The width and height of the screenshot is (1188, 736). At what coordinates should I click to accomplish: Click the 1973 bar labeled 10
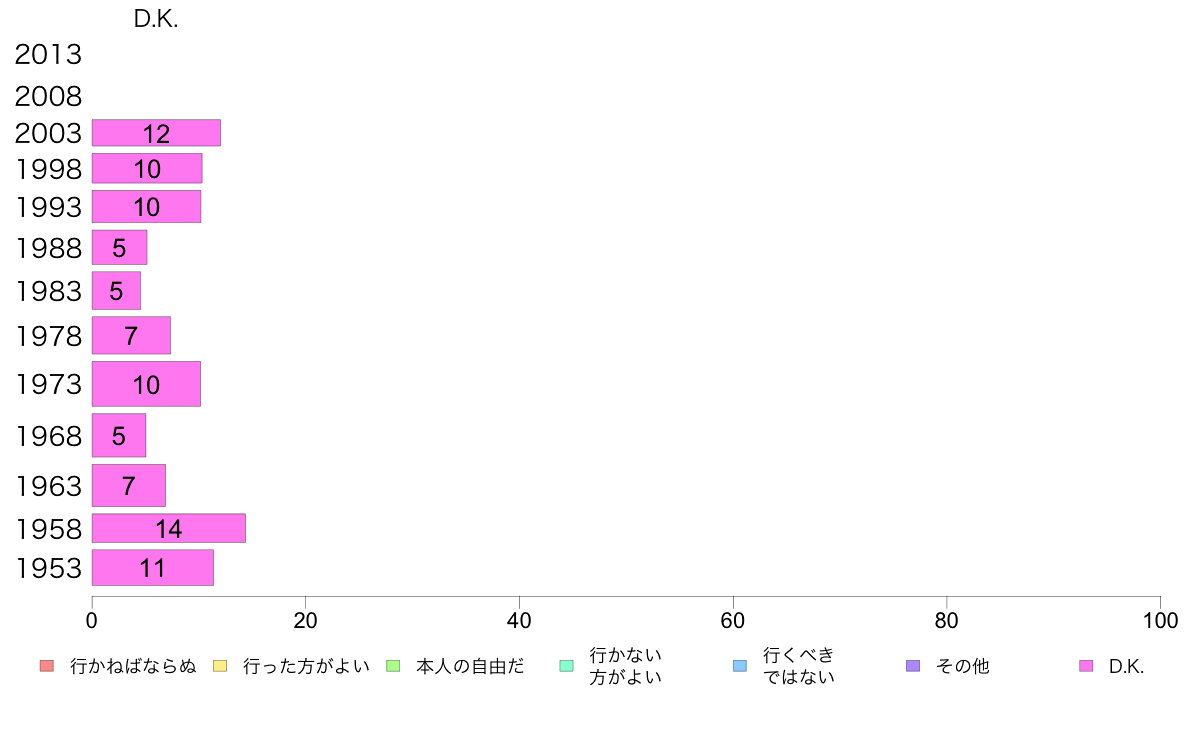click(146, 384)
